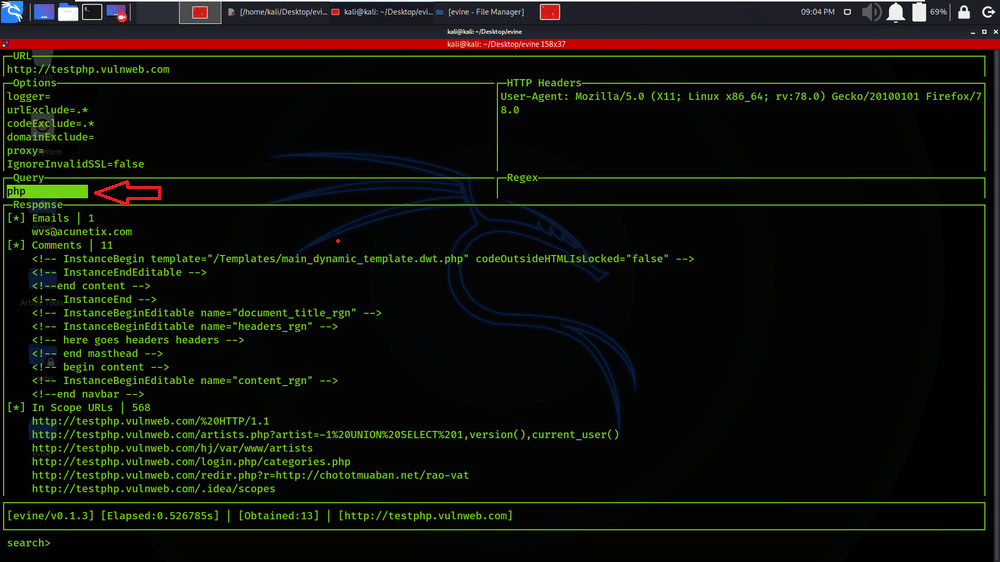
Task: Click the Emails | 1 result heading
Action: coord(50,218)
